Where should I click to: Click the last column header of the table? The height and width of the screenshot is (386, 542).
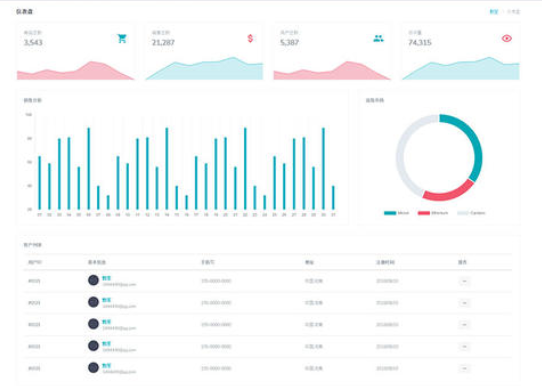(x=462, y=262)
